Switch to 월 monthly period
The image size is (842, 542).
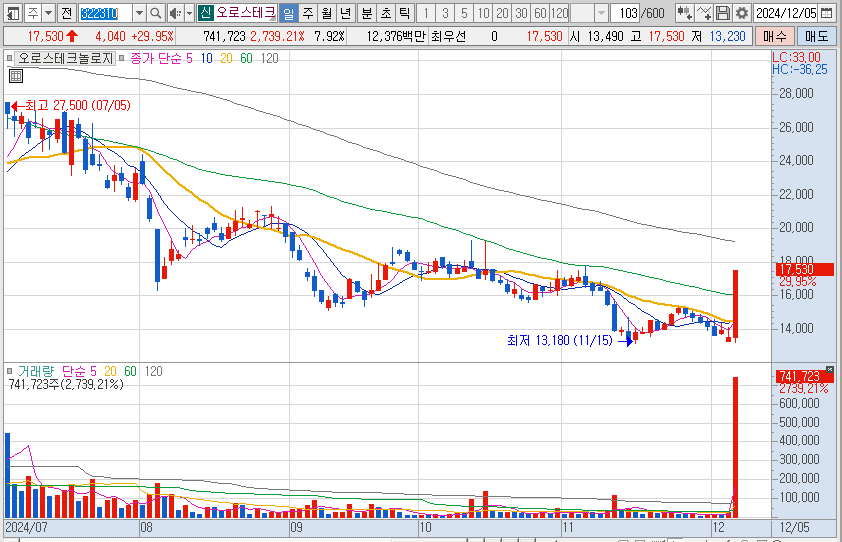[326, 13]
